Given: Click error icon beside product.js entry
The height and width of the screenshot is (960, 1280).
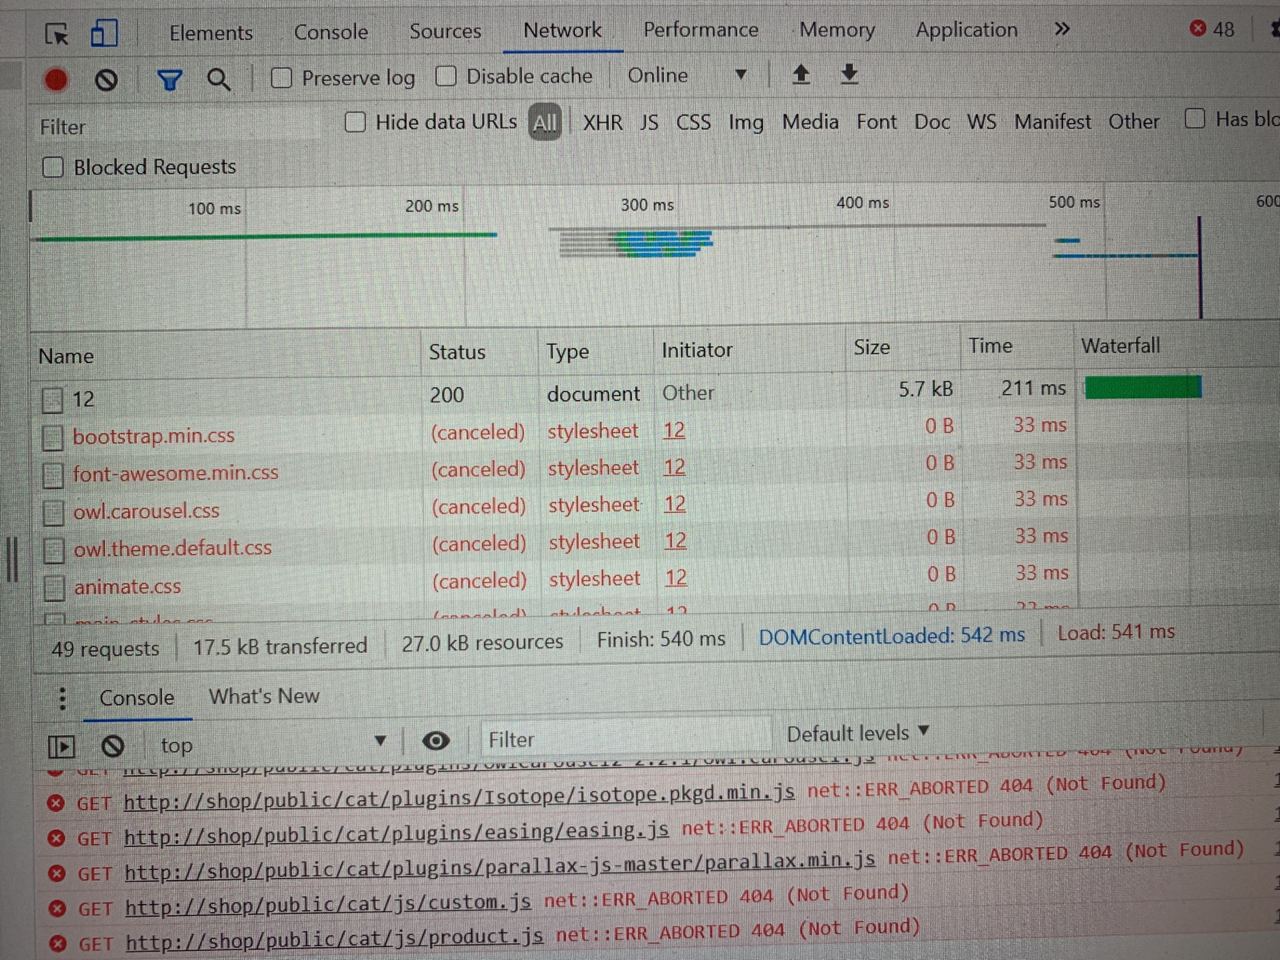Looking at the screenshot, I should (x=58, y=944).
